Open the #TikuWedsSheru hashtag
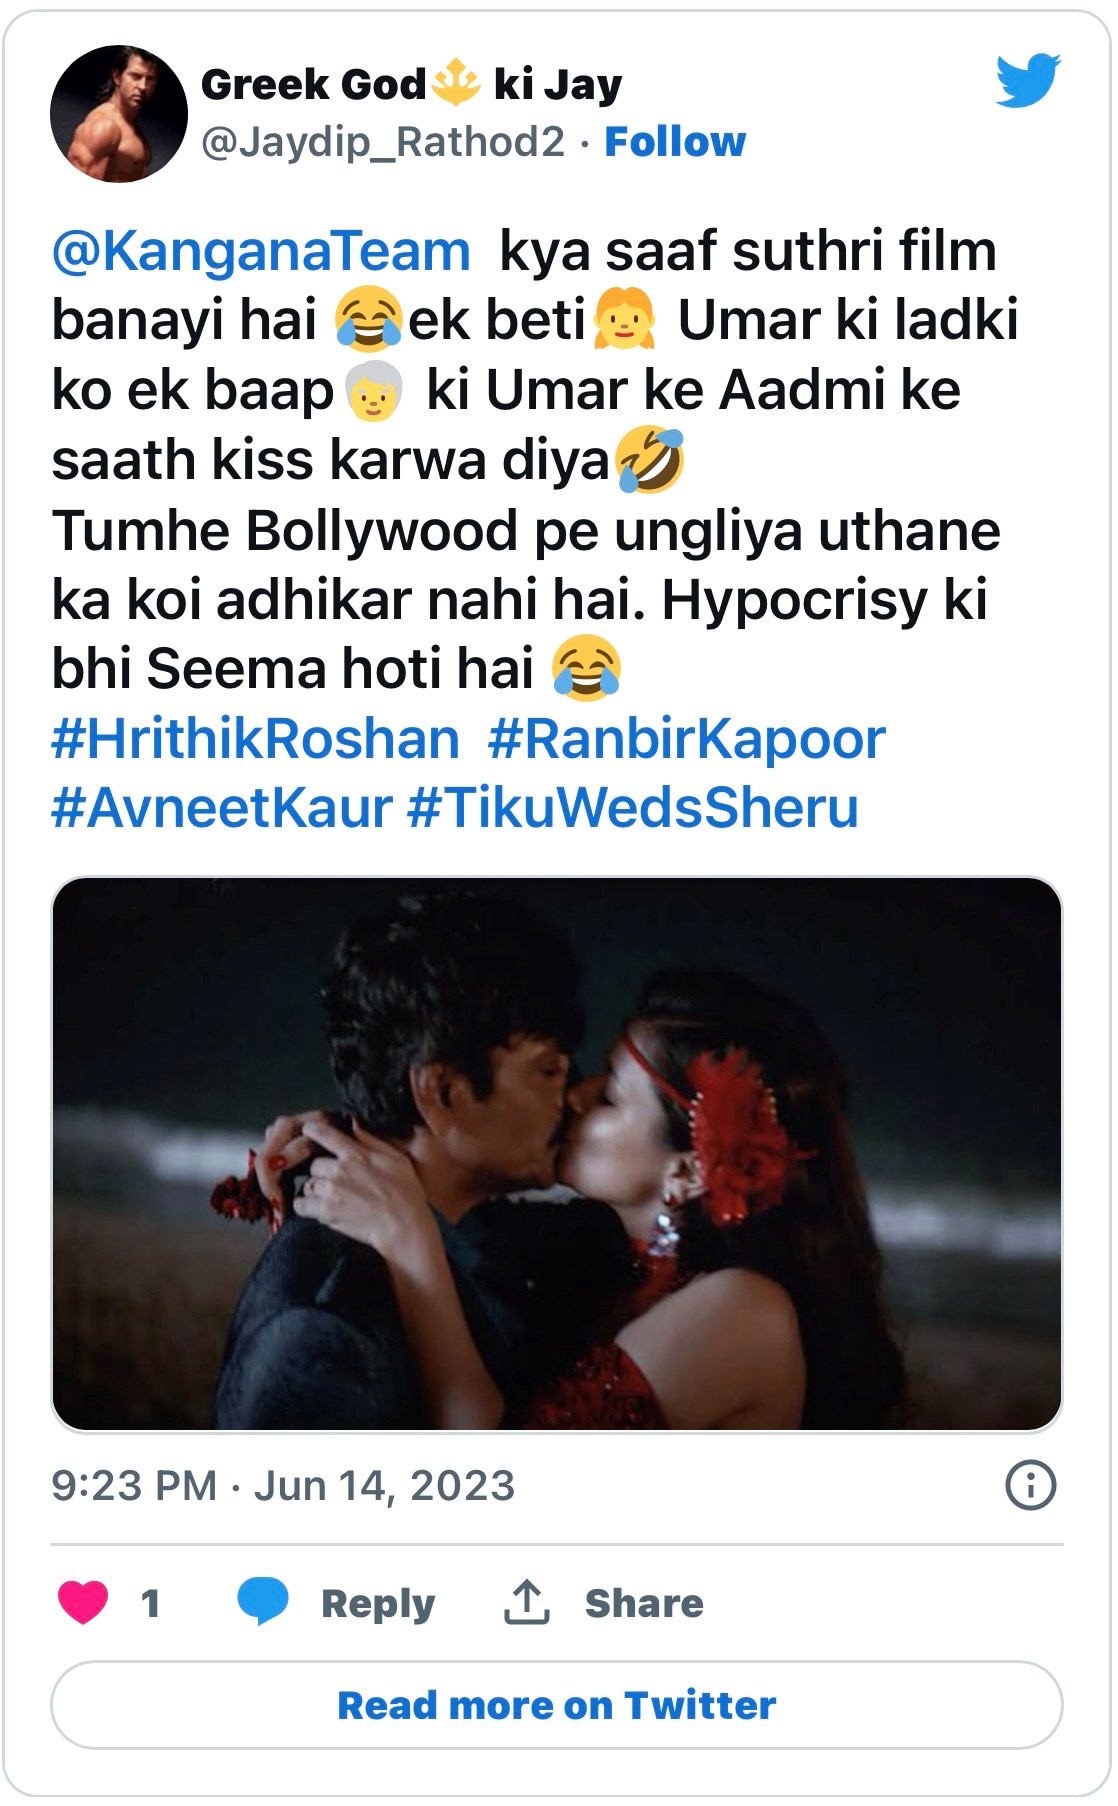This screenshot has height=1806, width=1118. pos(633,808)
